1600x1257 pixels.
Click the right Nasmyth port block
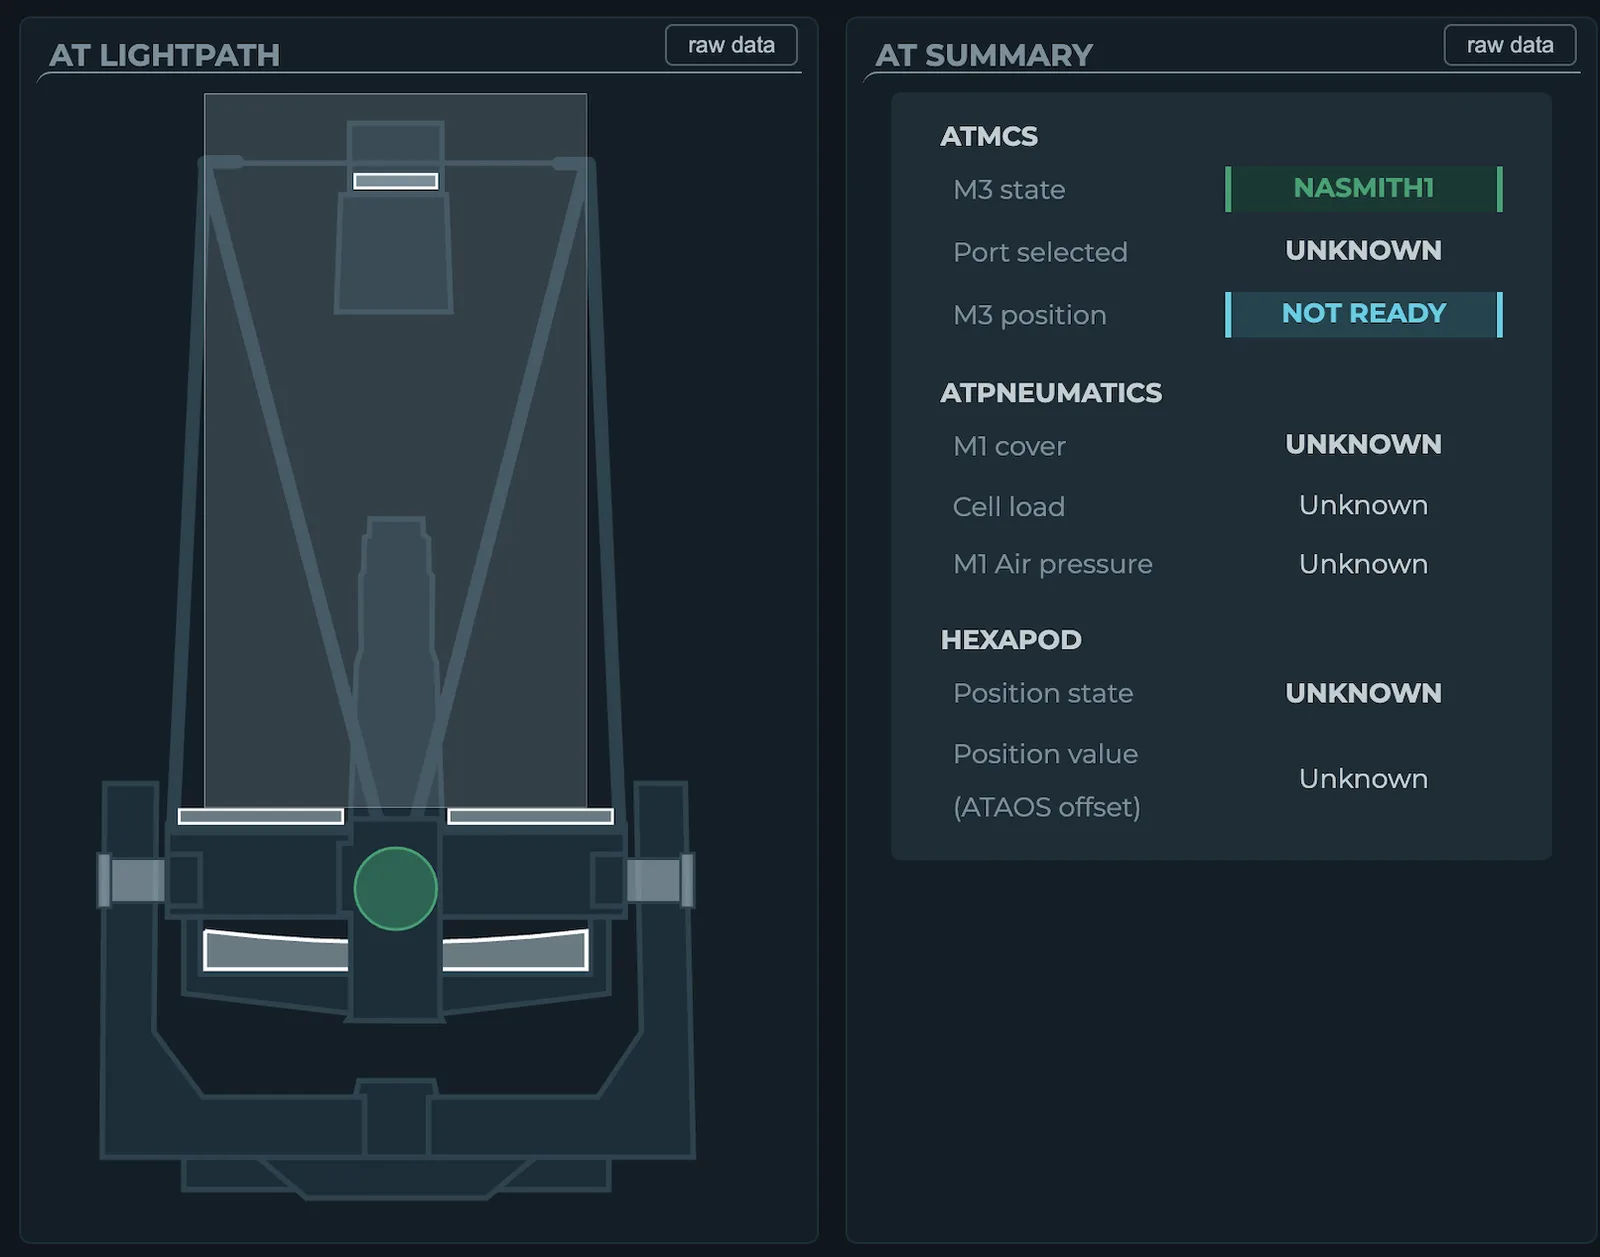[660, 880]
